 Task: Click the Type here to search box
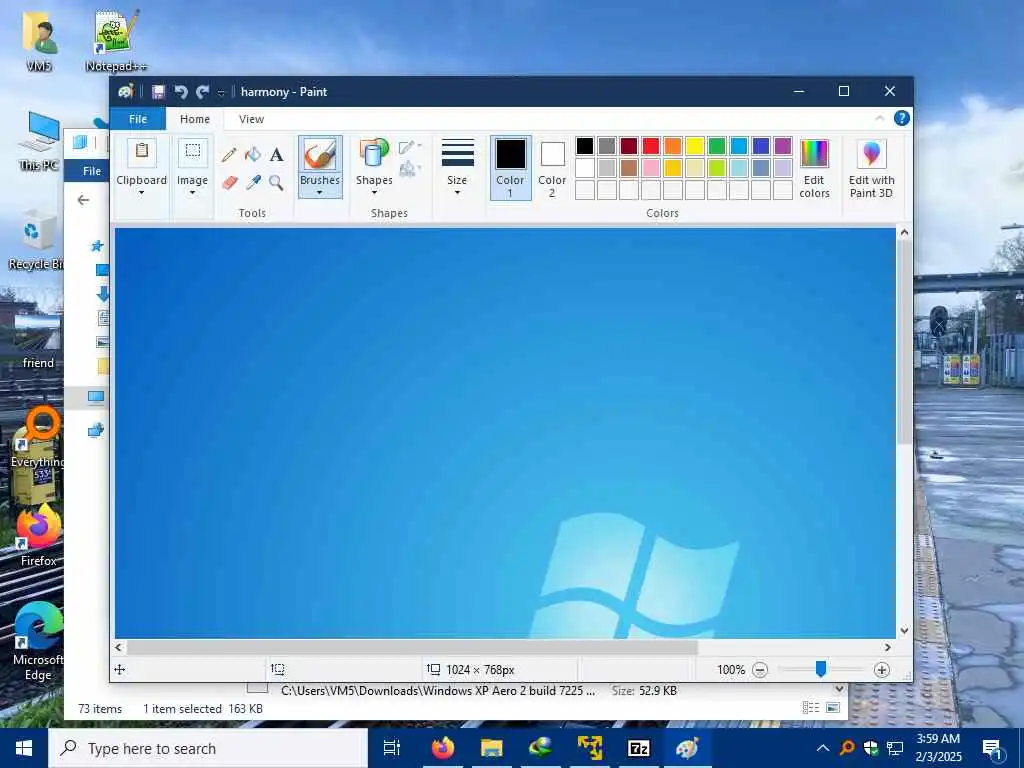(208, 748)
